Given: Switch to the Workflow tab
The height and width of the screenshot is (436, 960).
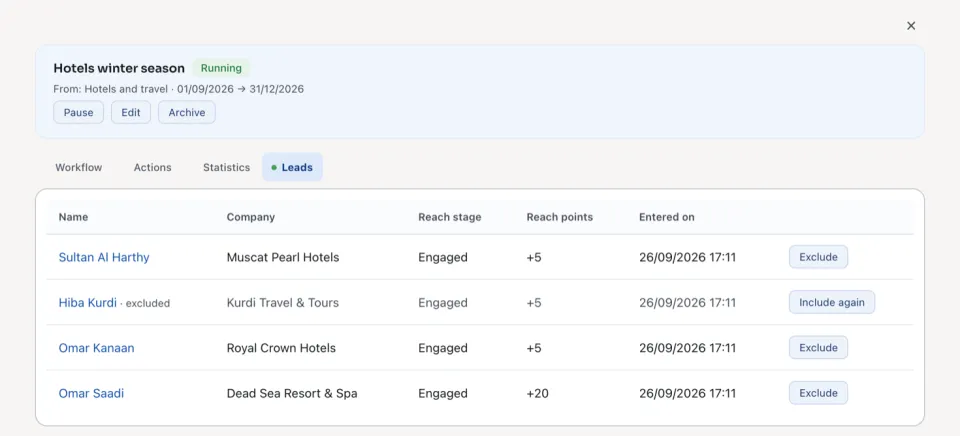Looking at the screenshot, I should point(78,167).
